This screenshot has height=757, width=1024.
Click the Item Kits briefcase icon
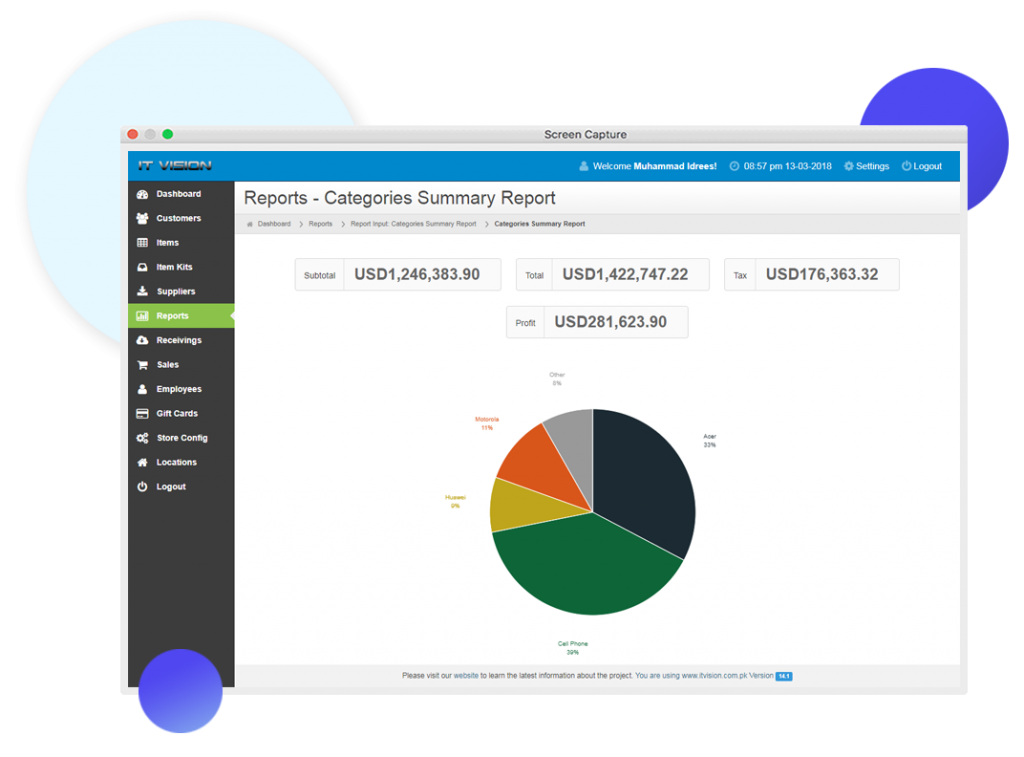click(141, 267)
